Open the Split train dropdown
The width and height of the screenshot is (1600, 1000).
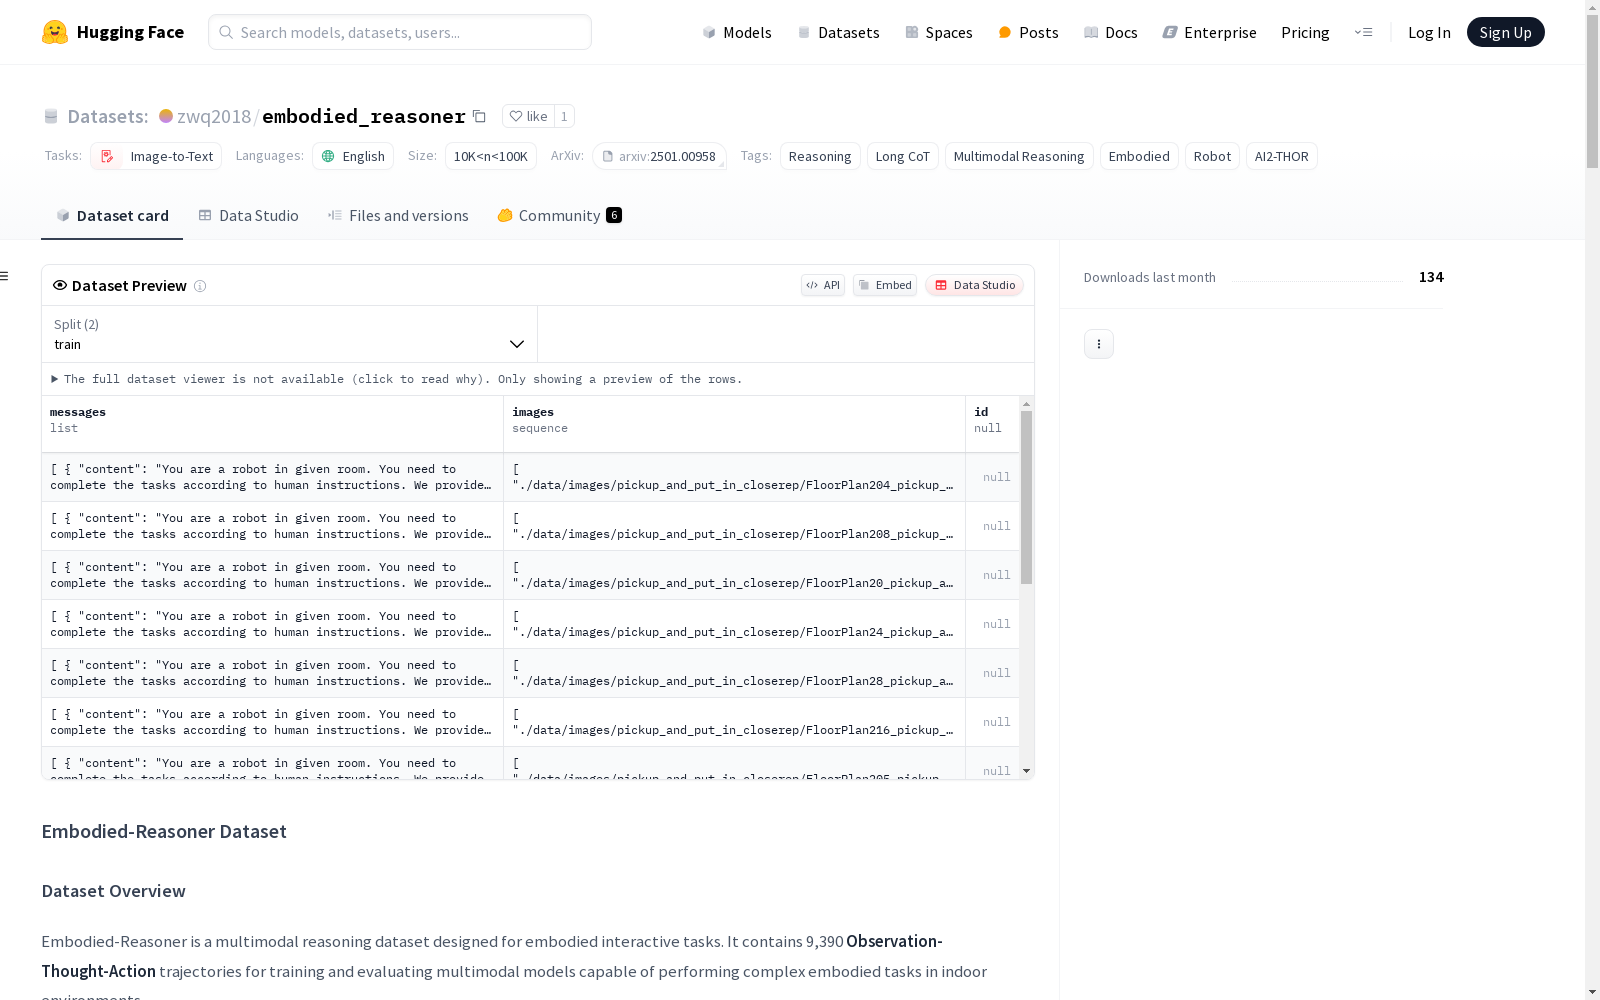(289, 334)
